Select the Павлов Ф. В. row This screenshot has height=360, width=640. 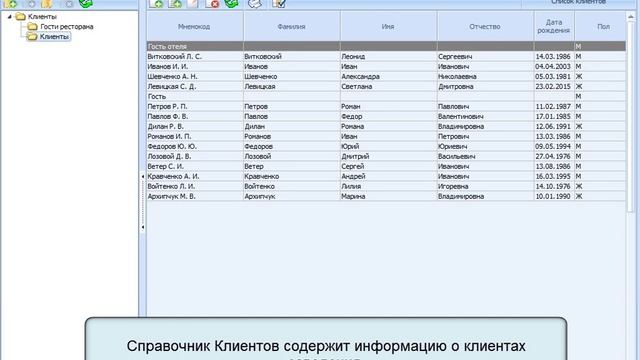coord(386,116)
